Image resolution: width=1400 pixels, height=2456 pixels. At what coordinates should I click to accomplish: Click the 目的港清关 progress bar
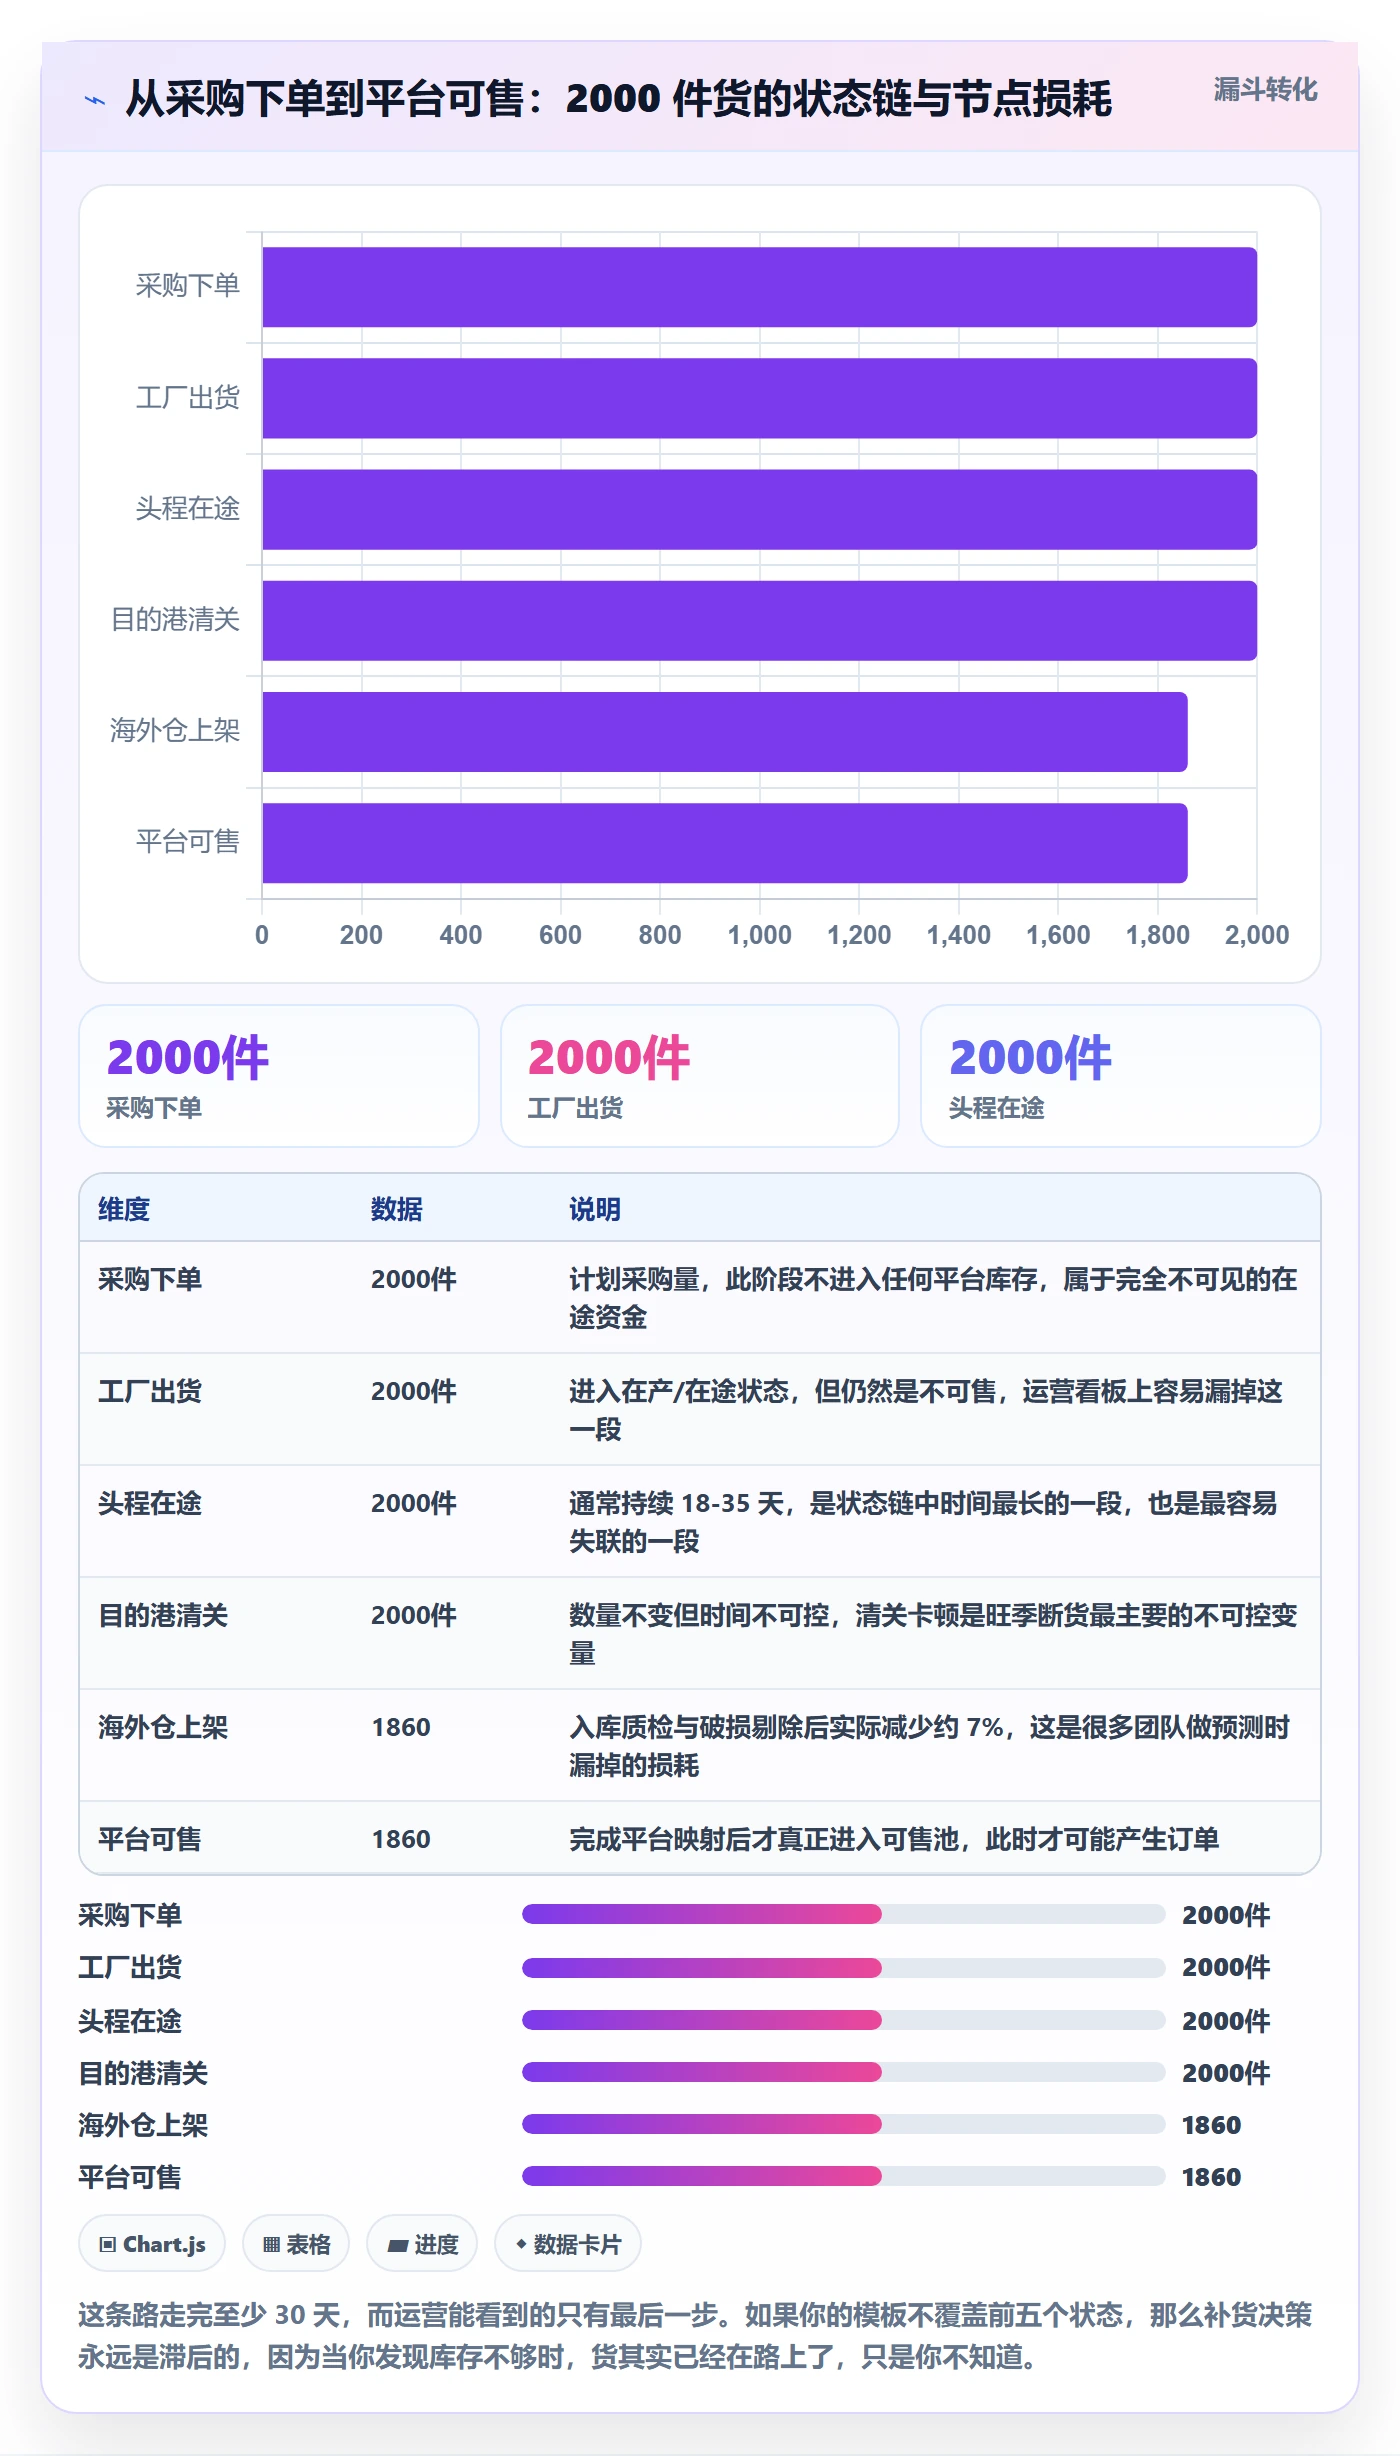[x=843, y=2072]
